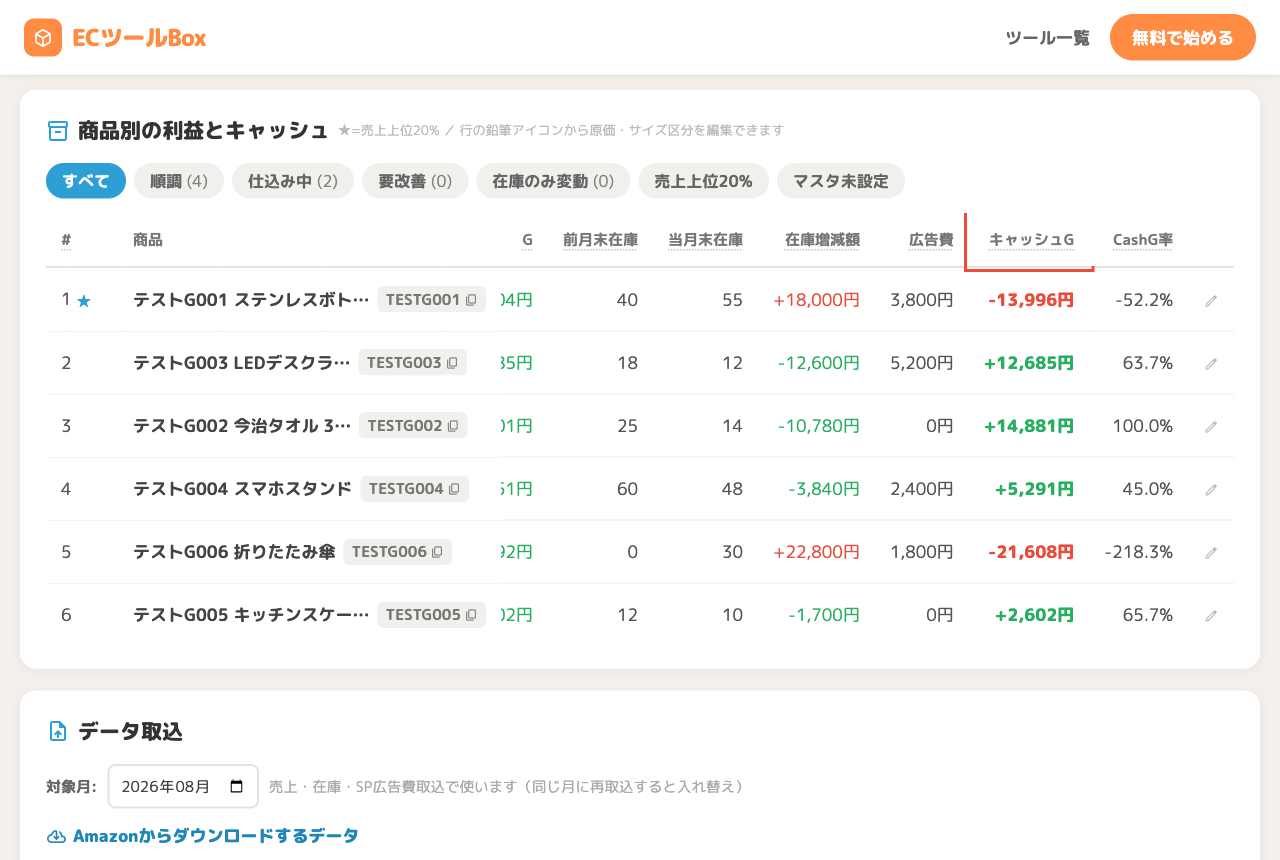The image size is (1280, 860).
Task: Click the 在庫増減額 column header
Action: point(822,240)
